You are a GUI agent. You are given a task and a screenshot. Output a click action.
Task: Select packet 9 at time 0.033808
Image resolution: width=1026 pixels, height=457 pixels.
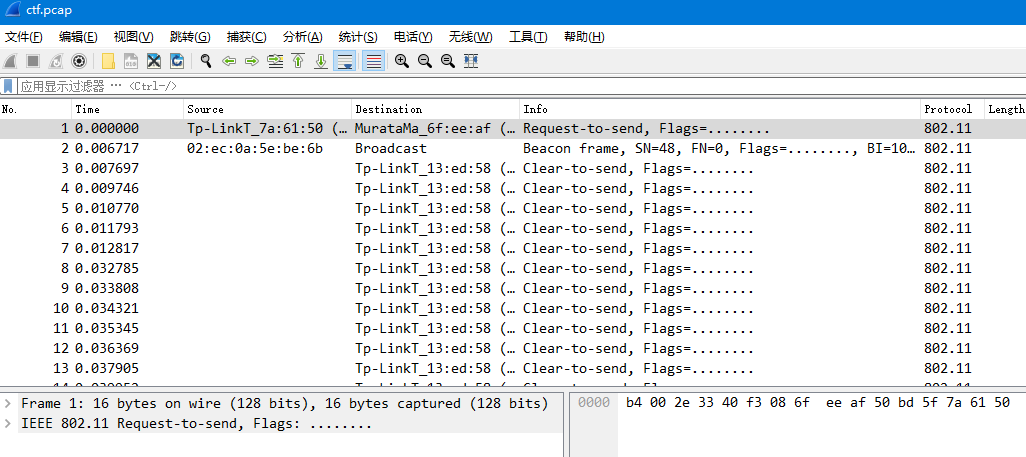click(x=513, y=288)
